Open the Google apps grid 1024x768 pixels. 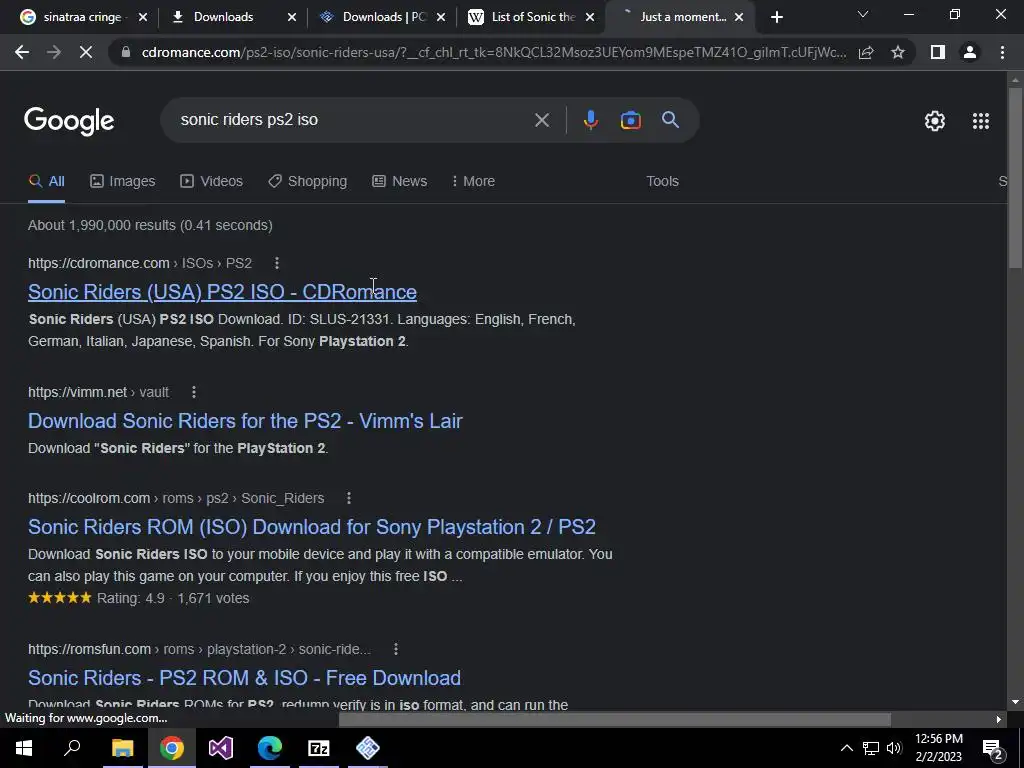click(981, 121)
